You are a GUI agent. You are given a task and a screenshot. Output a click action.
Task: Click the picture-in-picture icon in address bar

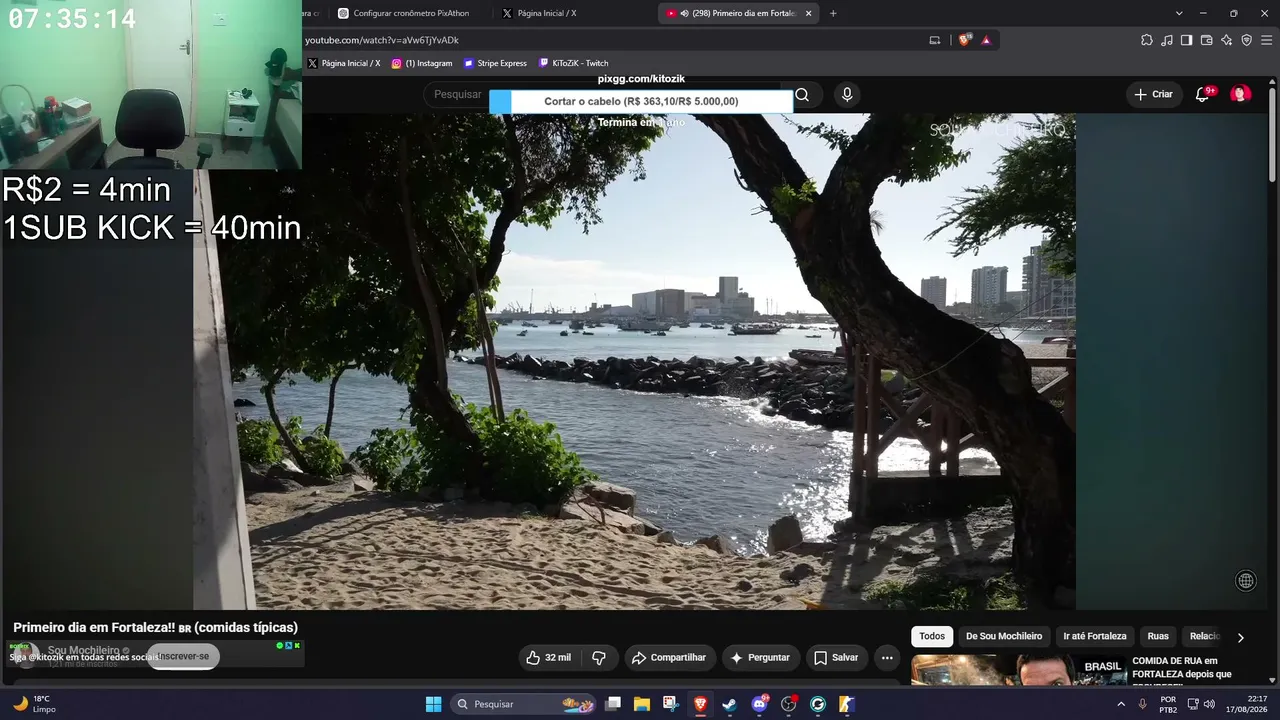pyautogui.click(x=935, y=40)
